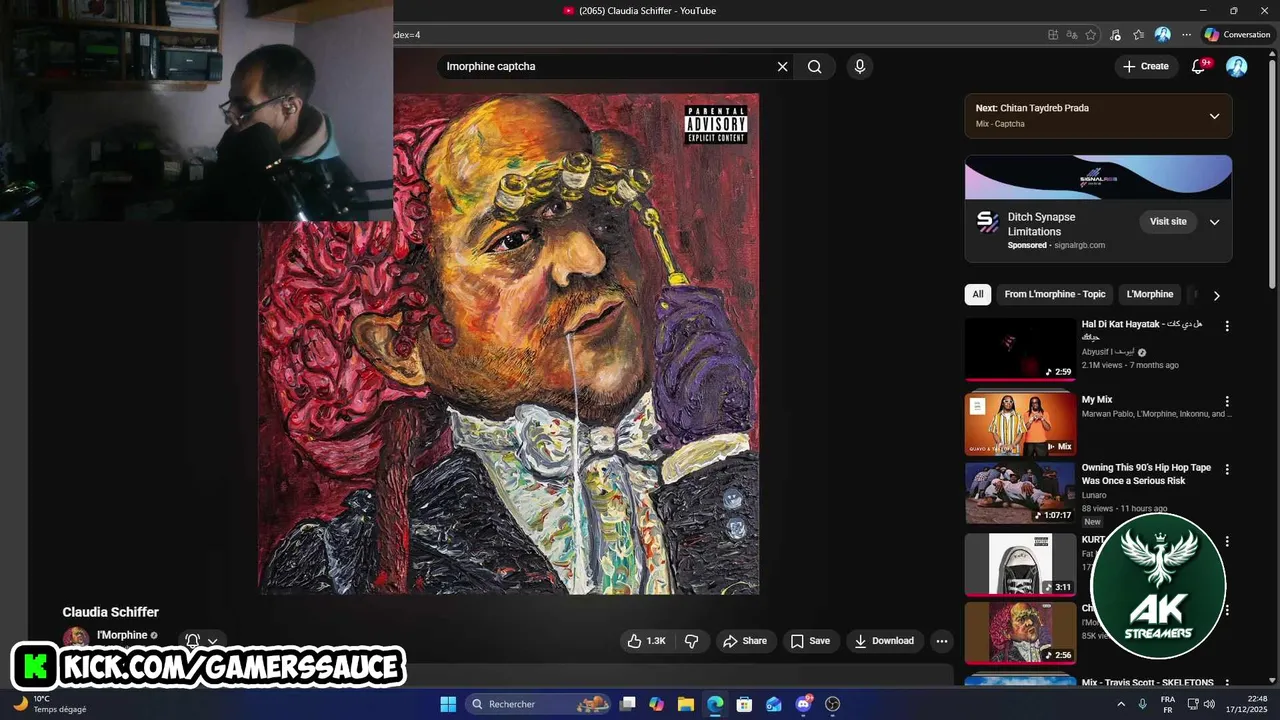Open Task View on the taskbar
This screenshot has height=720, width=1280.
pyautogui.click(x=627, y=704)
